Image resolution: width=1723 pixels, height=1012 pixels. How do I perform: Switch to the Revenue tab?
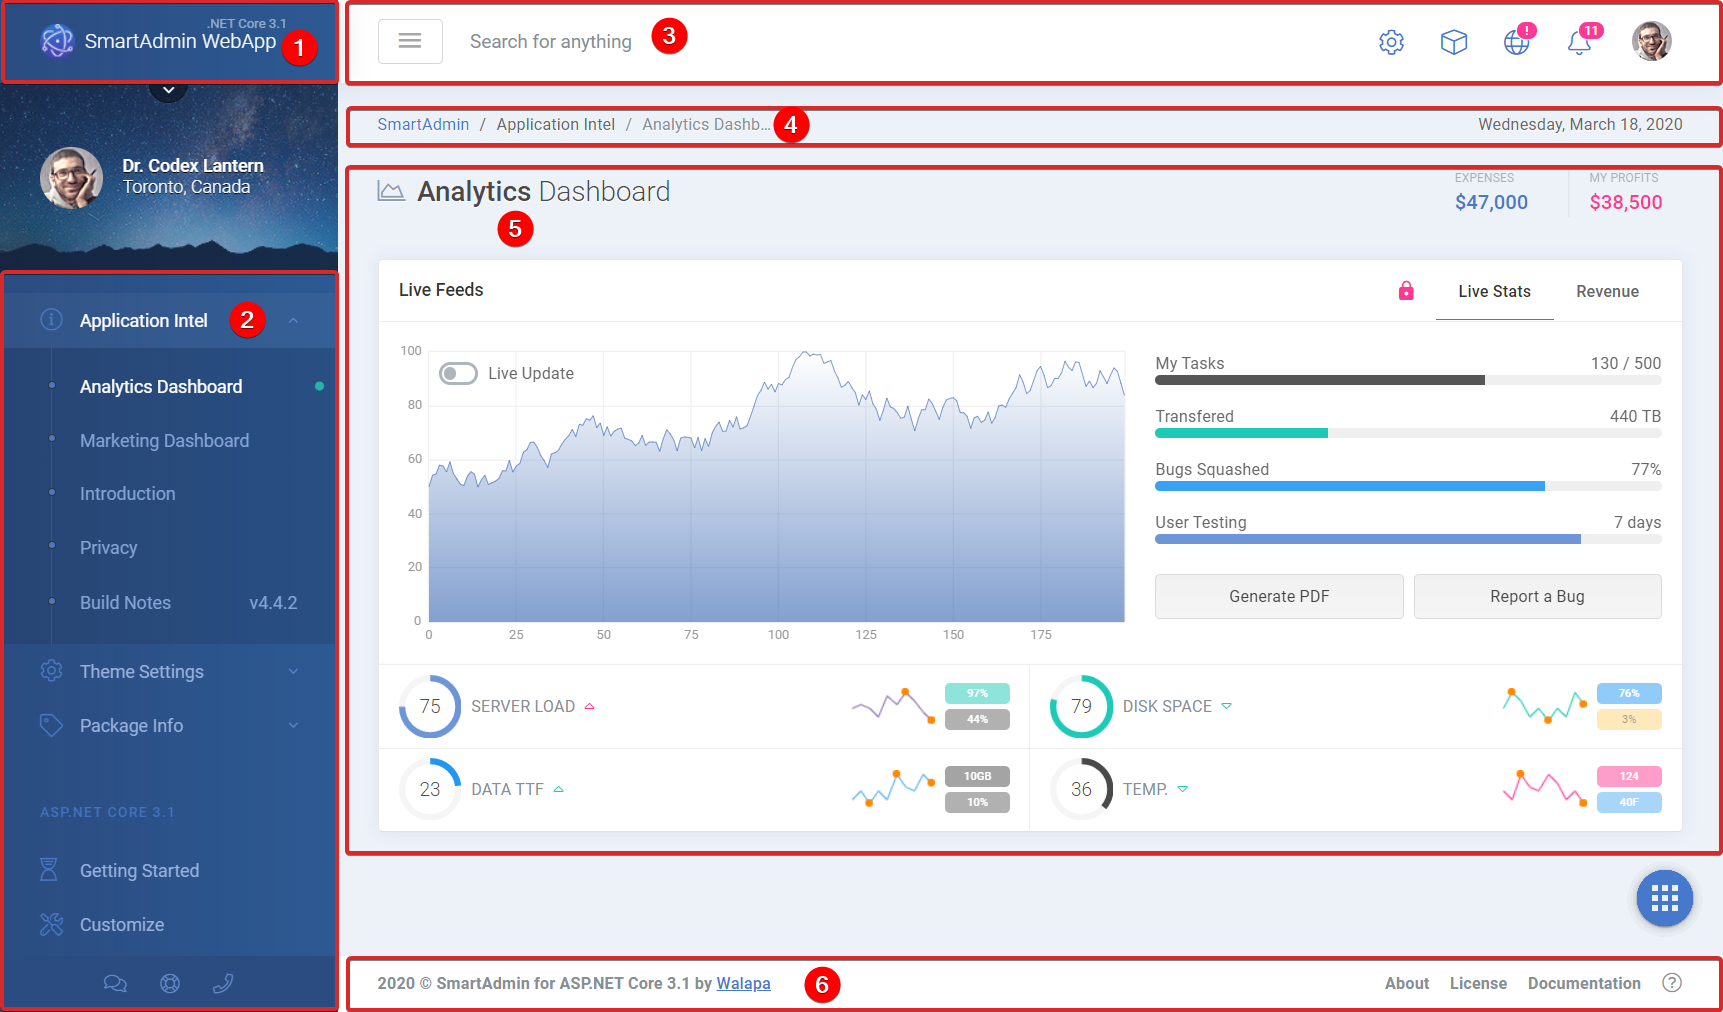pyautogui.click(x=1607, y=292)
